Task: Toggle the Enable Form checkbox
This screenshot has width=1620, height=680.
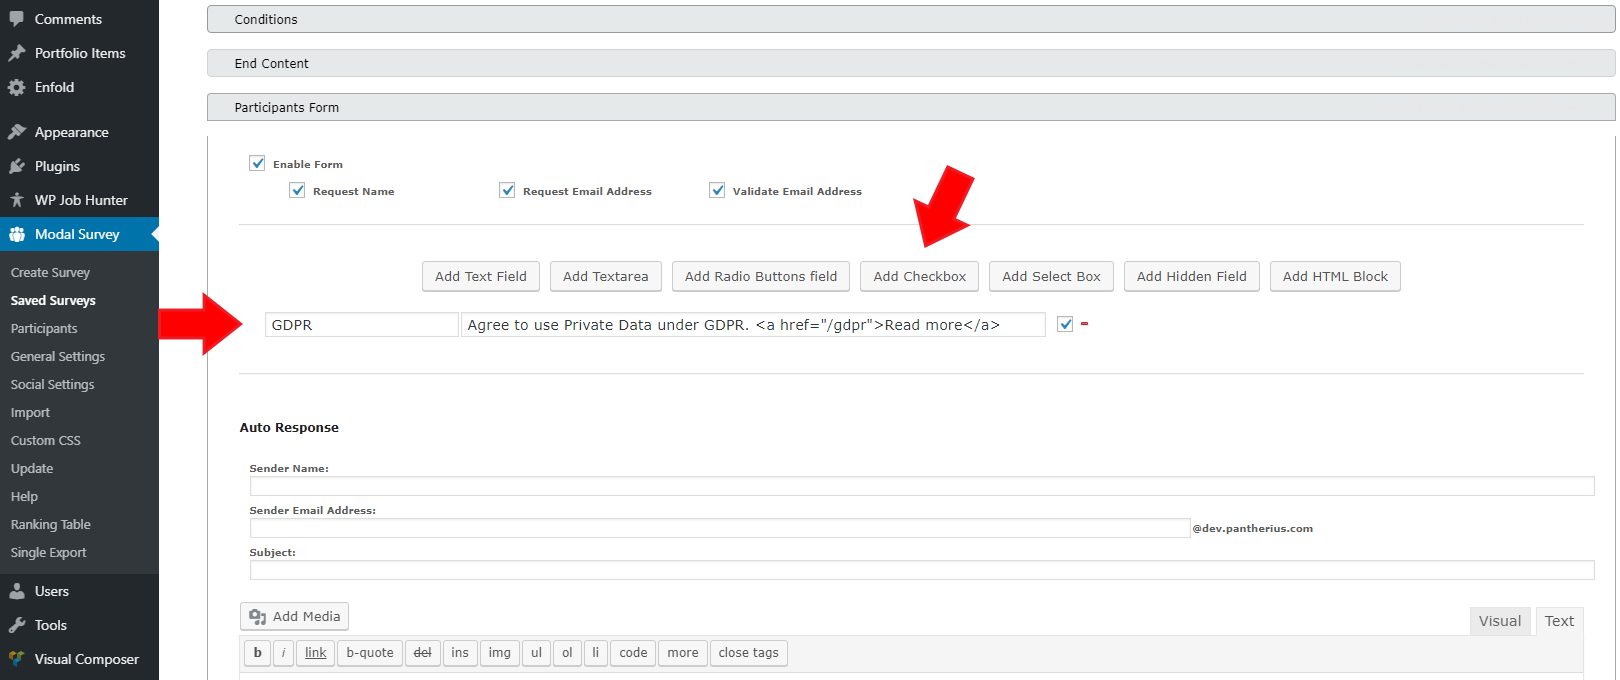Action: 257,163
